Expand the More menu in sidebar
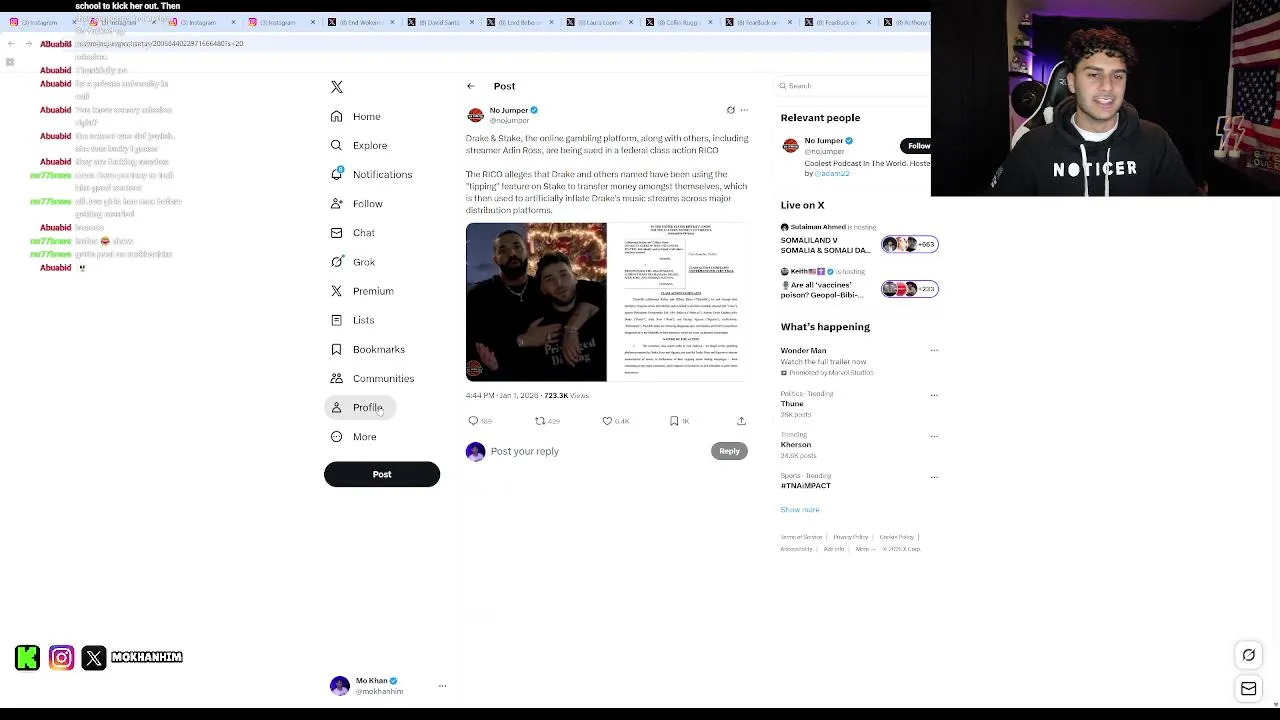Image resolution: width=1280 pixels, height=720 pixels. 353,436
